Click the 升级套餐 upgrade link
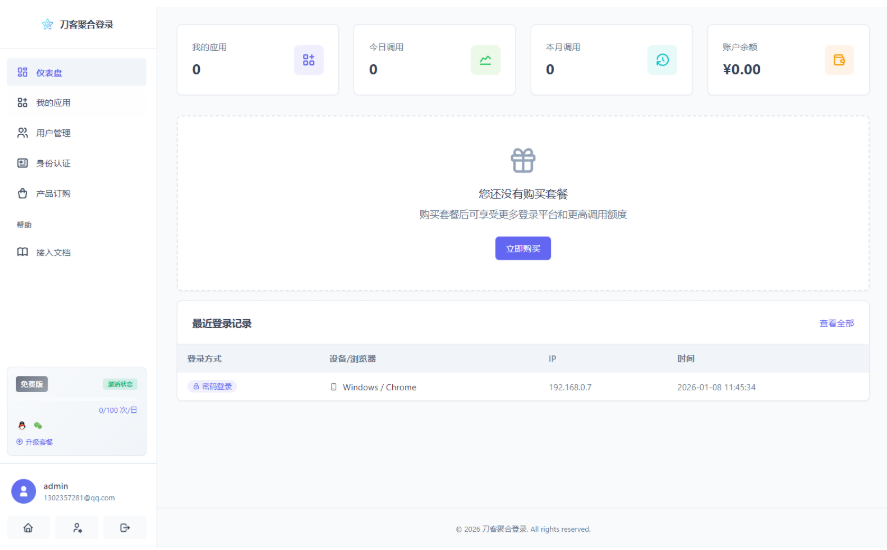Viewport: 887px width, 550px height. (x=35, y=441)
